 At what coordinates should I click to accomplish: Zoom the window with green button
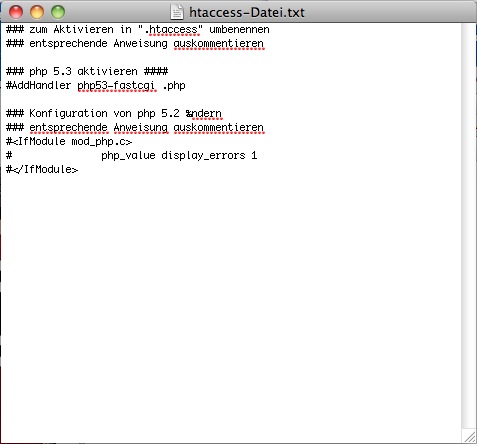point(58,12)
